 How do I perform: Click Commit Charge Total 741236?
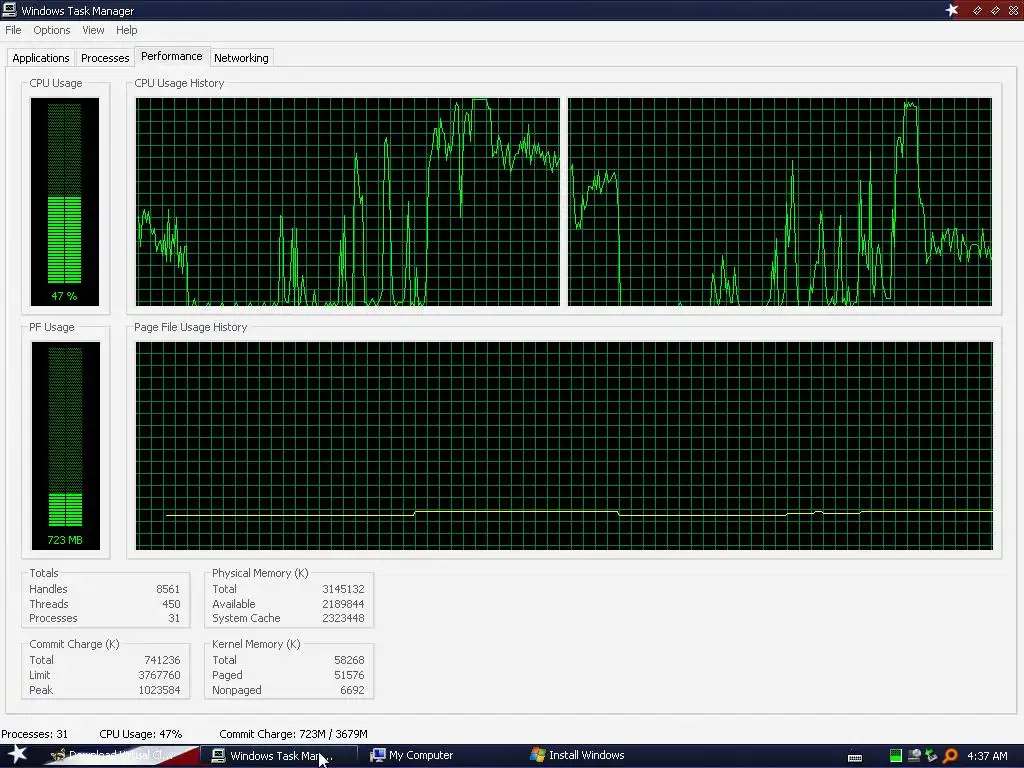(162, 660)
